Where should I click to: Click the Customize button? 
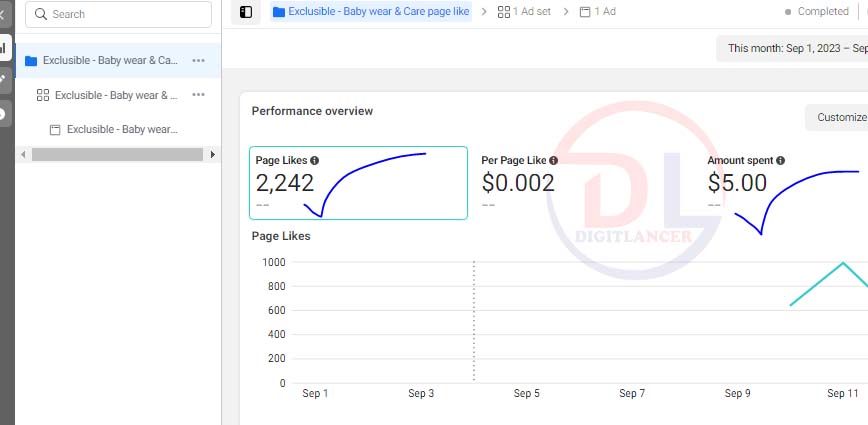coord(836,117)
